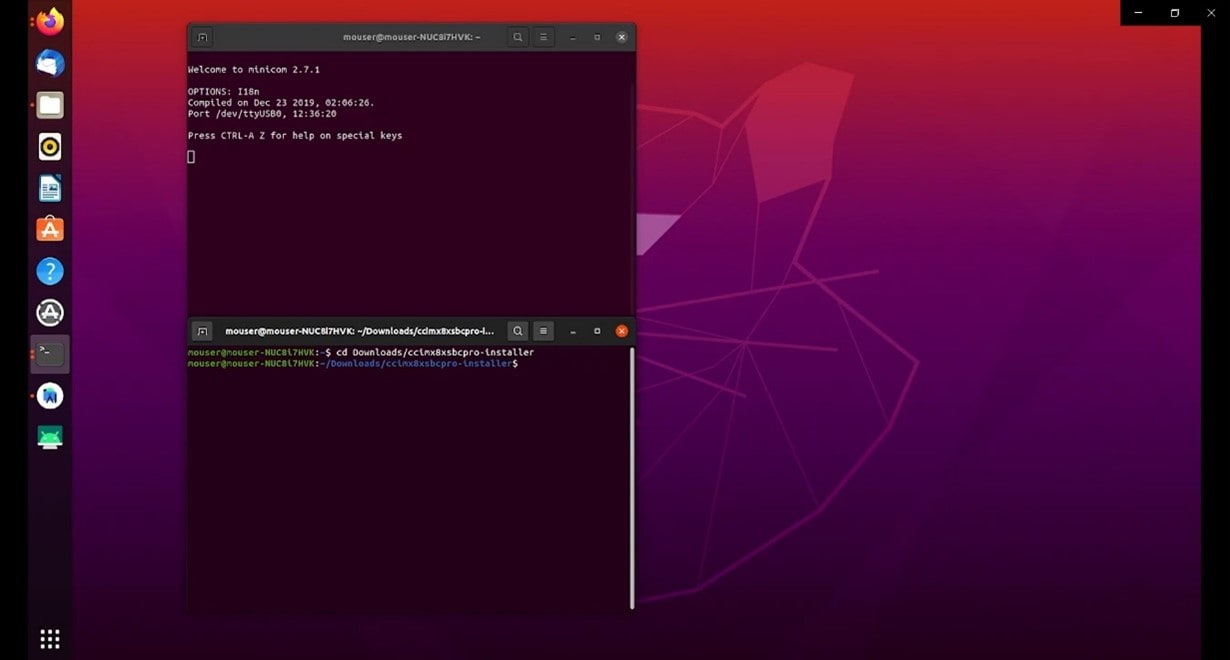Maximize the minicom terminal window
Viewport: 1230px width, 660px height.
point(597,37)
